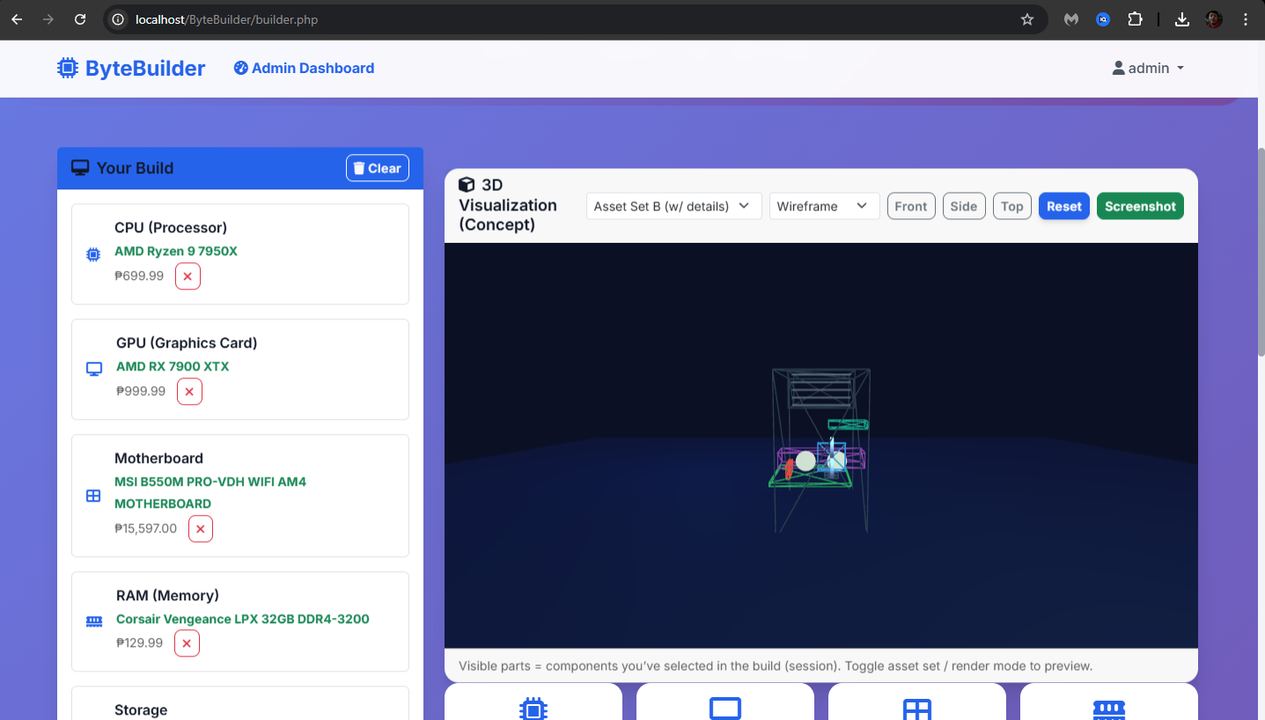
Task: Click the monitor icon beside Your Build
Action: (80, 168)
